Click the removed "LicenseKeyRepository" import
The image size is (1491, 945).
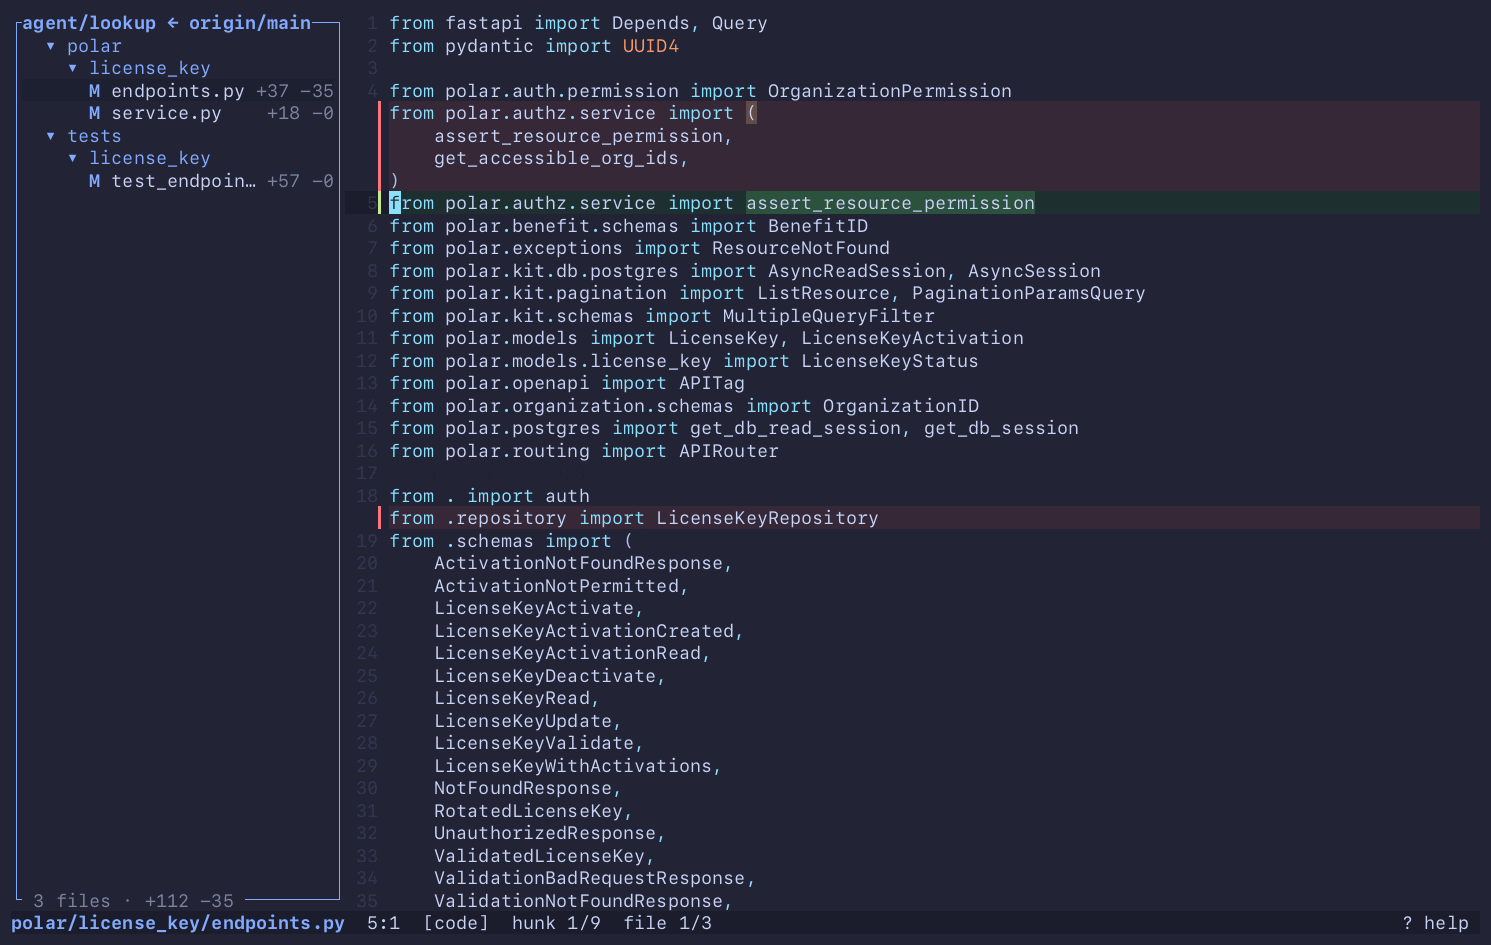click(x=768, y=518)
